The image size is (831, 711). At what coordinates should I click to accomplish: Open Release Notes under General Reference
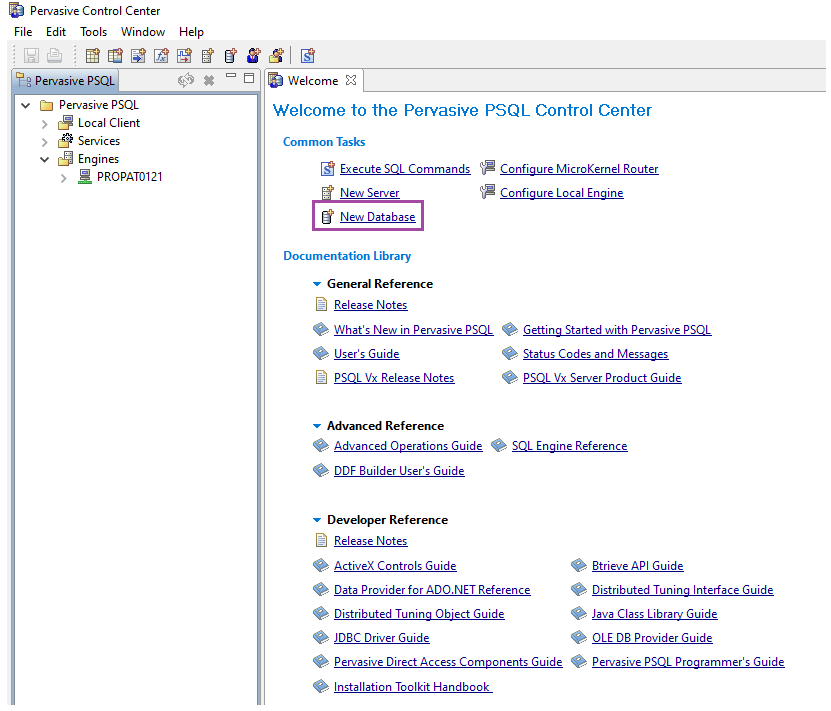(370, 305)
